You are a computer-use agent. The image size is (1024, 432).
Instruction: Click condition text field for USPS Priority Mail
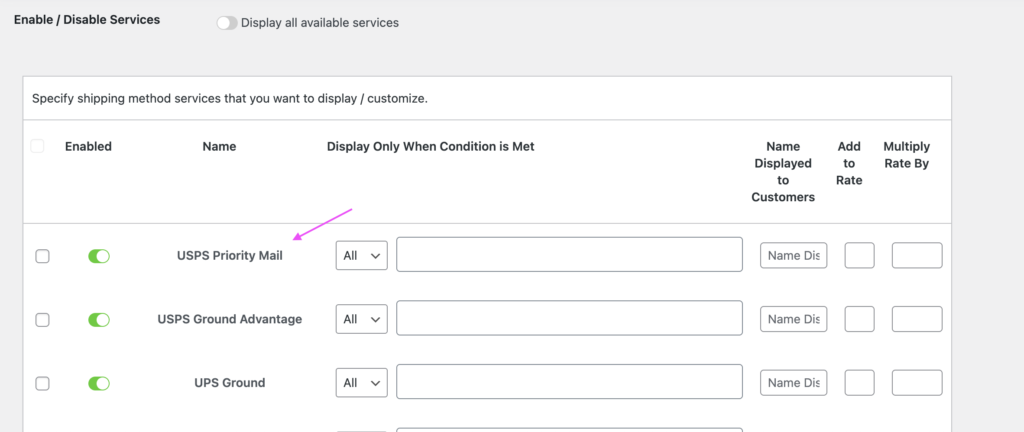569,255
